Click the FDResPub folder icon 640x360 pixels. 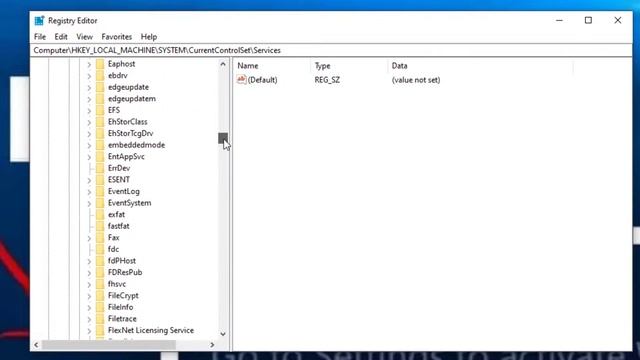100,272
